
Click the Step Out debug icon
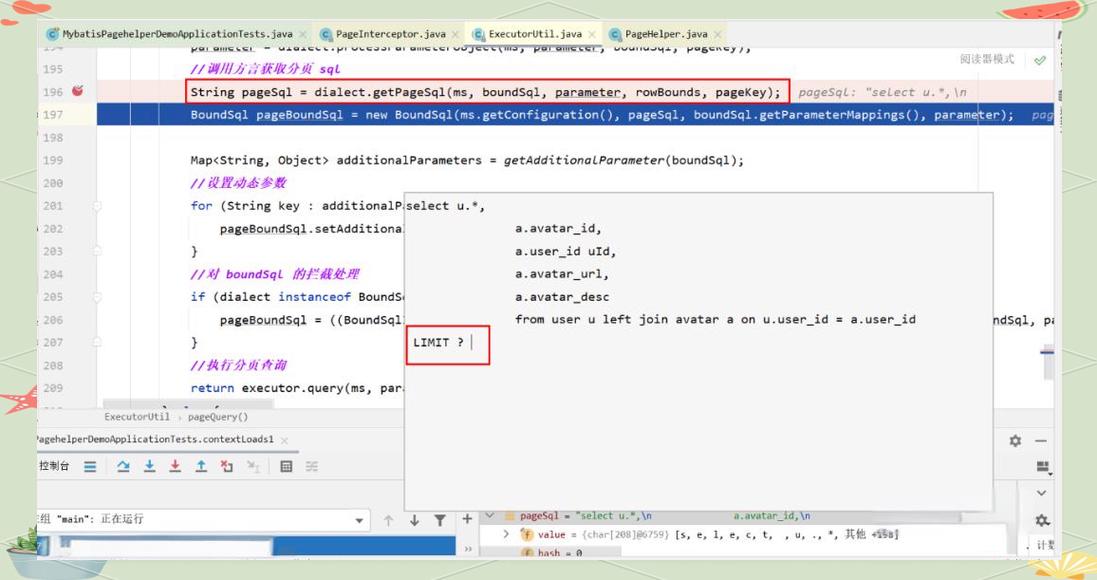coord(201,466)
